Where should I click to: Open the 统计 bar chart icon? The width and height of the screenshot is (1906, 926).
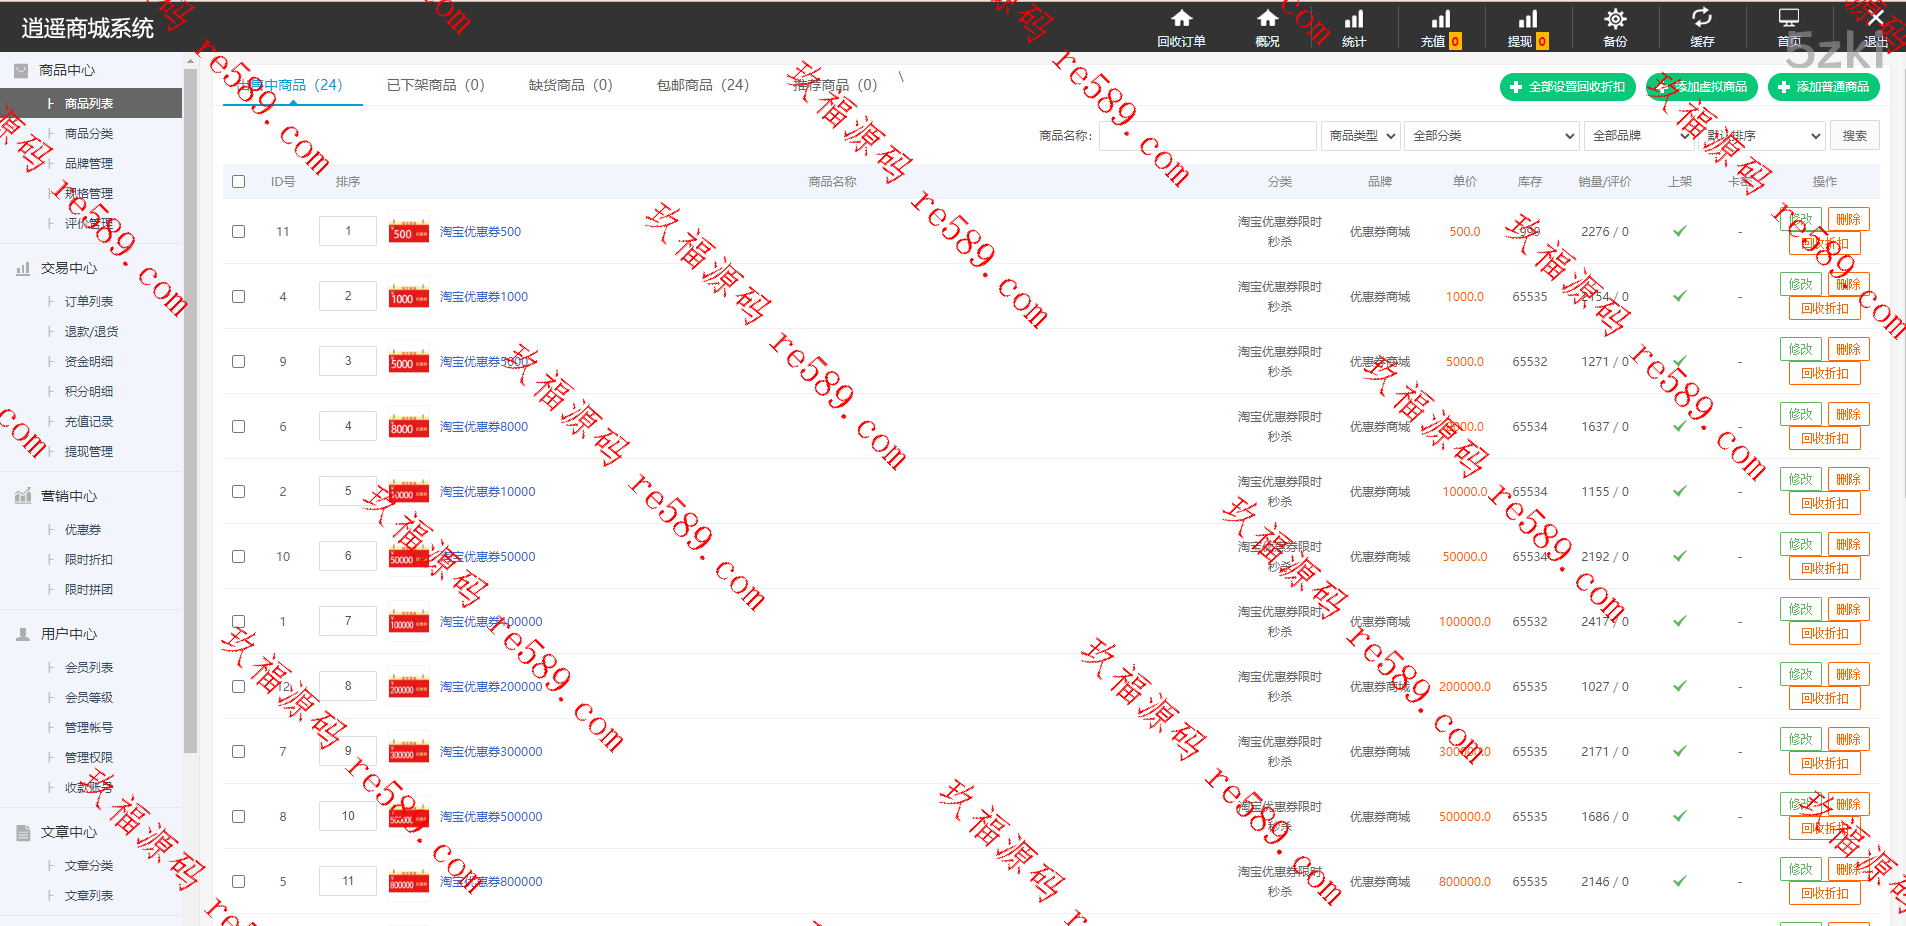tap(1354, 19)
